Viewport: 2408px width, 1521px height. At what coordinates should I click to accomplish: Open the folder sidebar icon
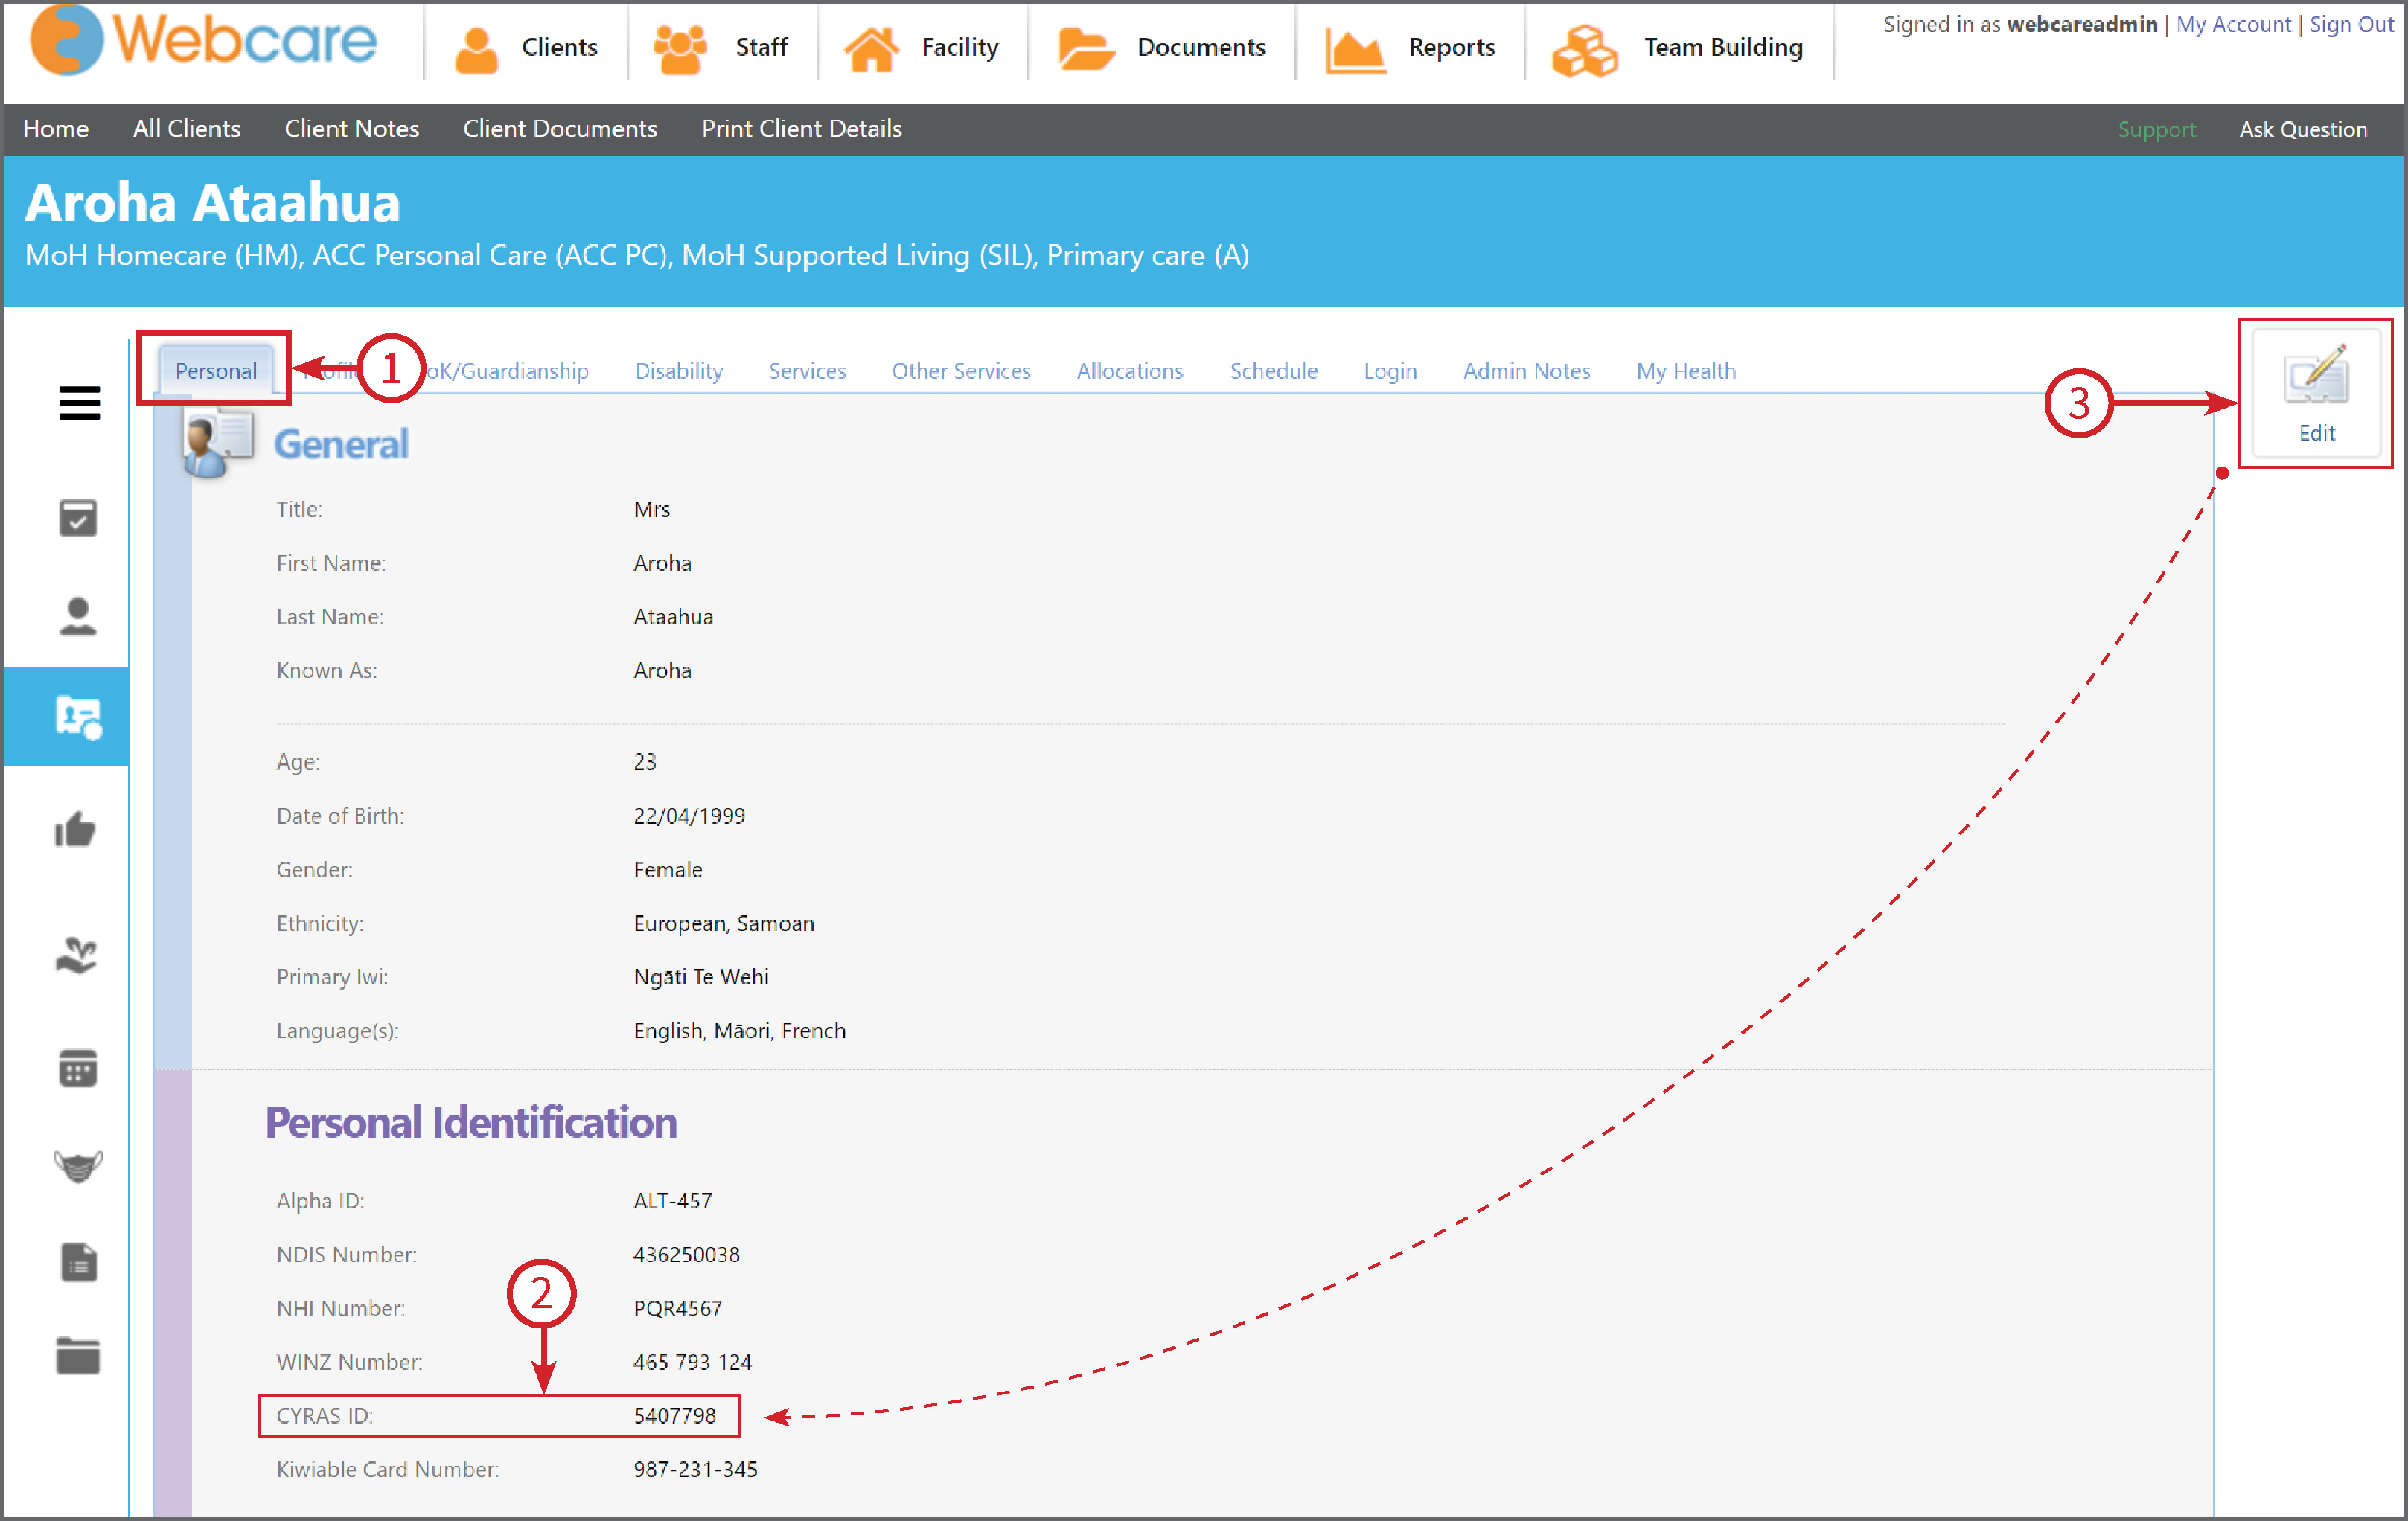78,1355
